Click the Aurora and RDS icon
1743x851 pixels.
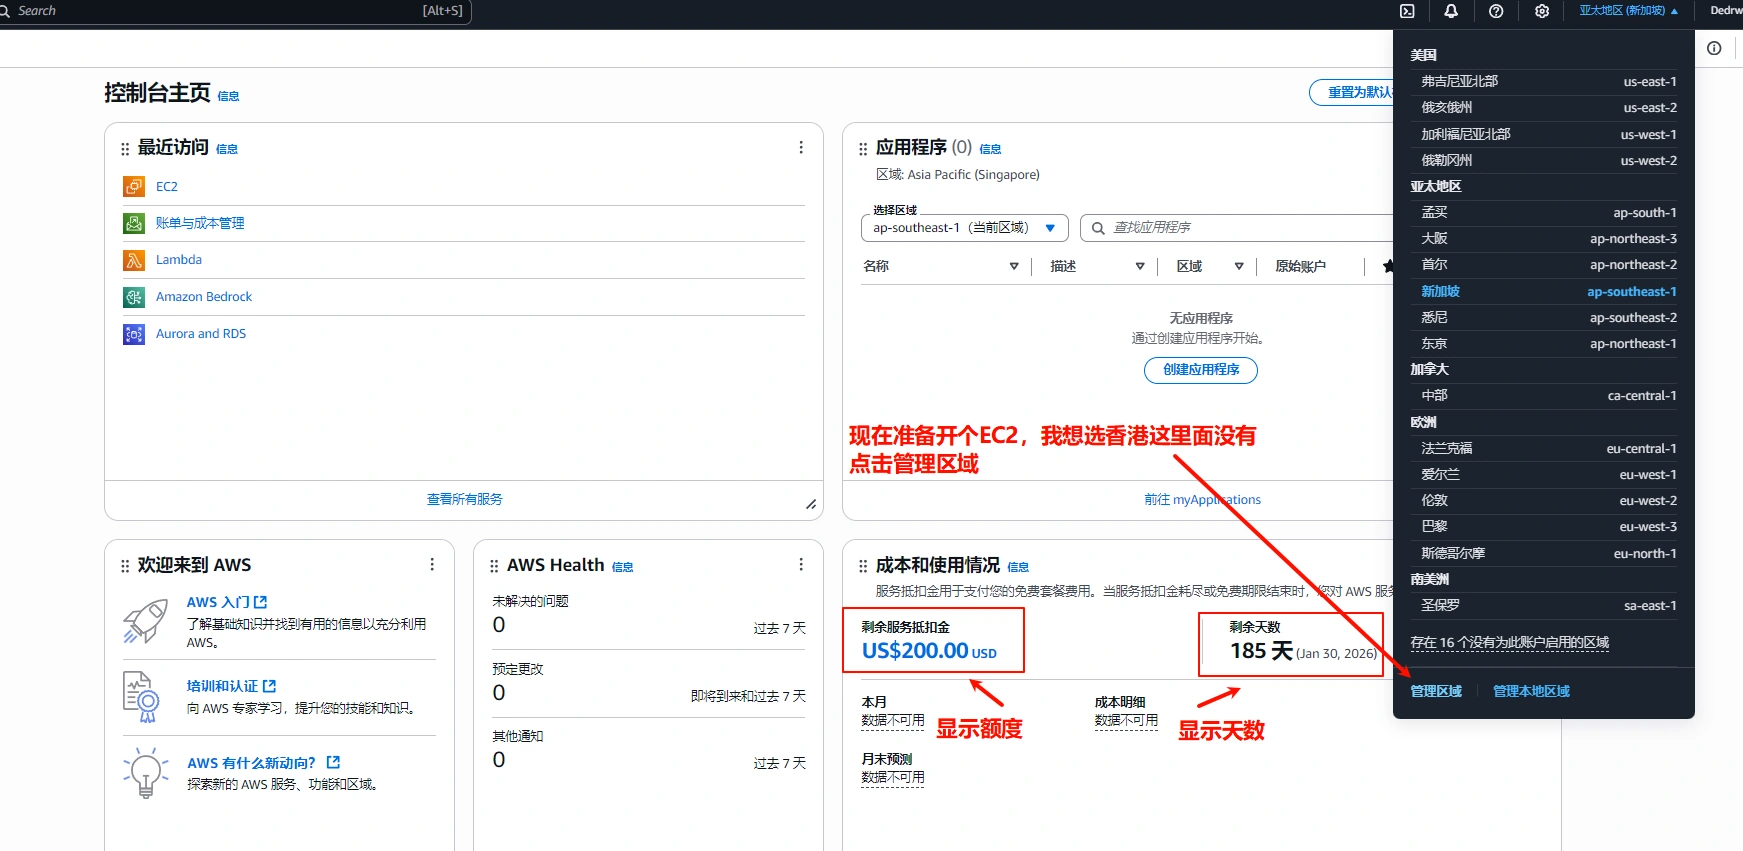[134, 334]
